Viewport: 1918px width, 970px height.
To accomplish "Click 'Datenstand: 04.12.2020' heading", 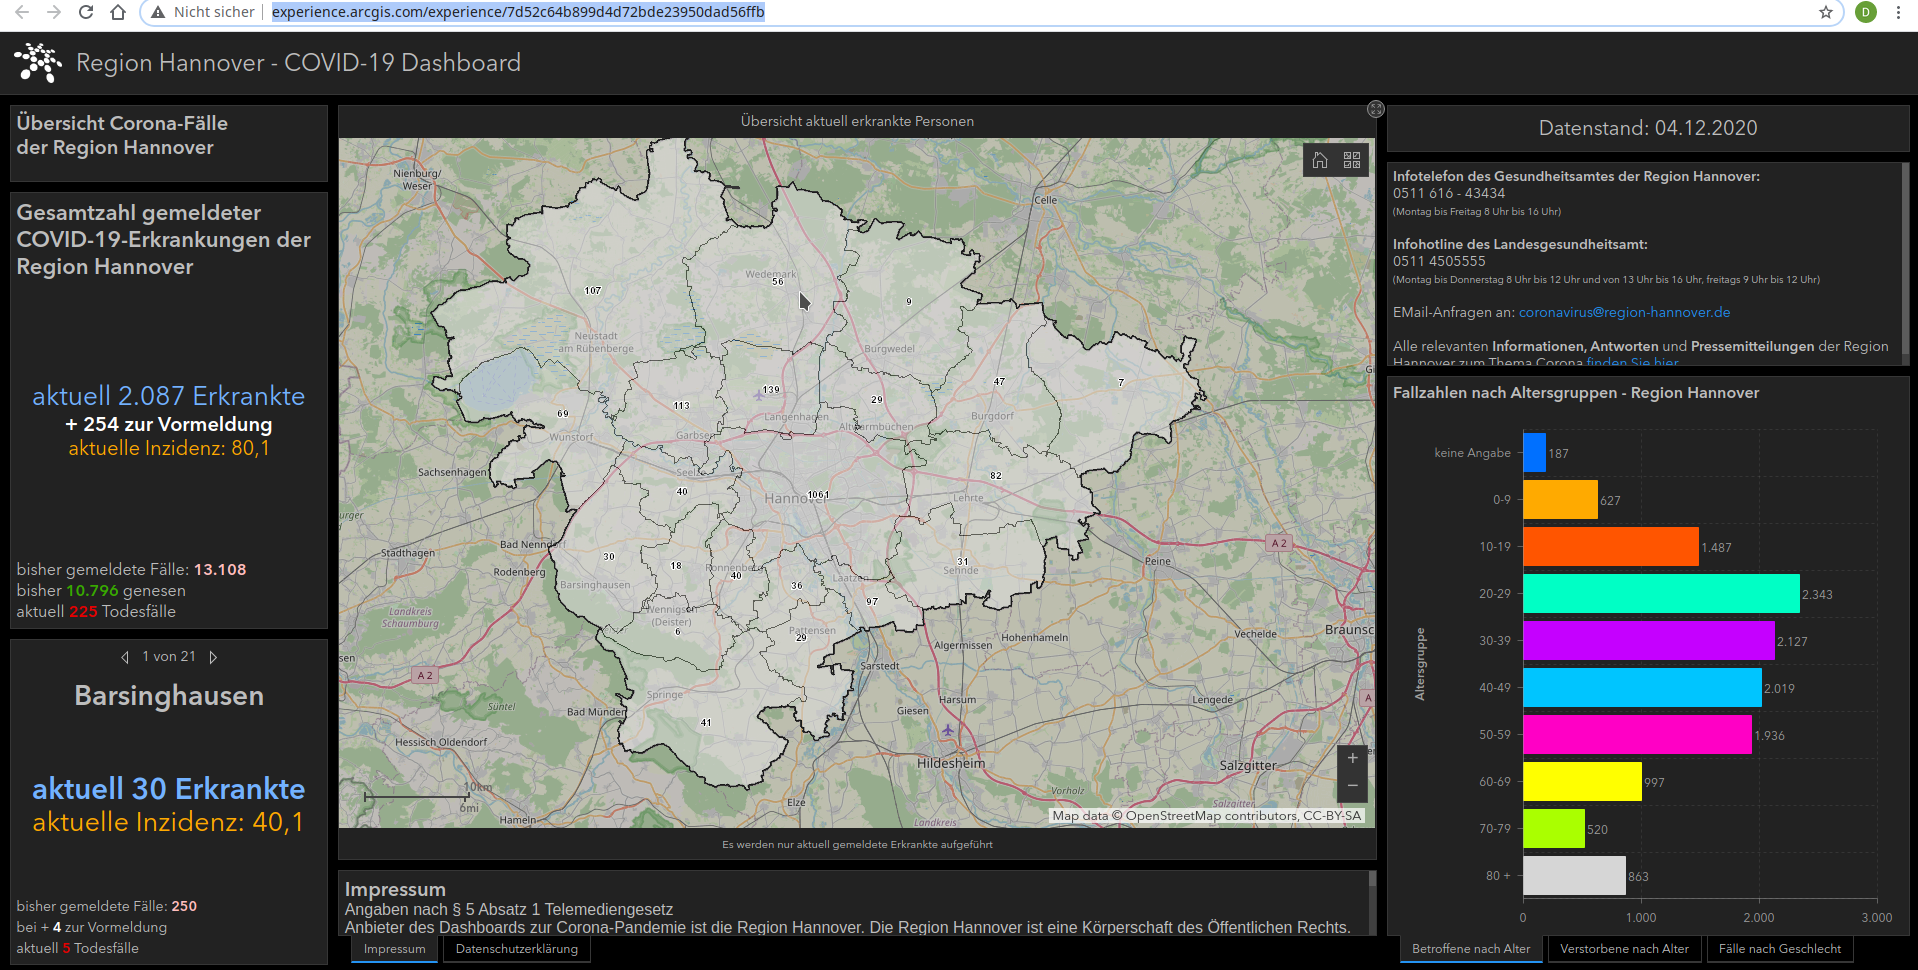I will coord(1648,128).
